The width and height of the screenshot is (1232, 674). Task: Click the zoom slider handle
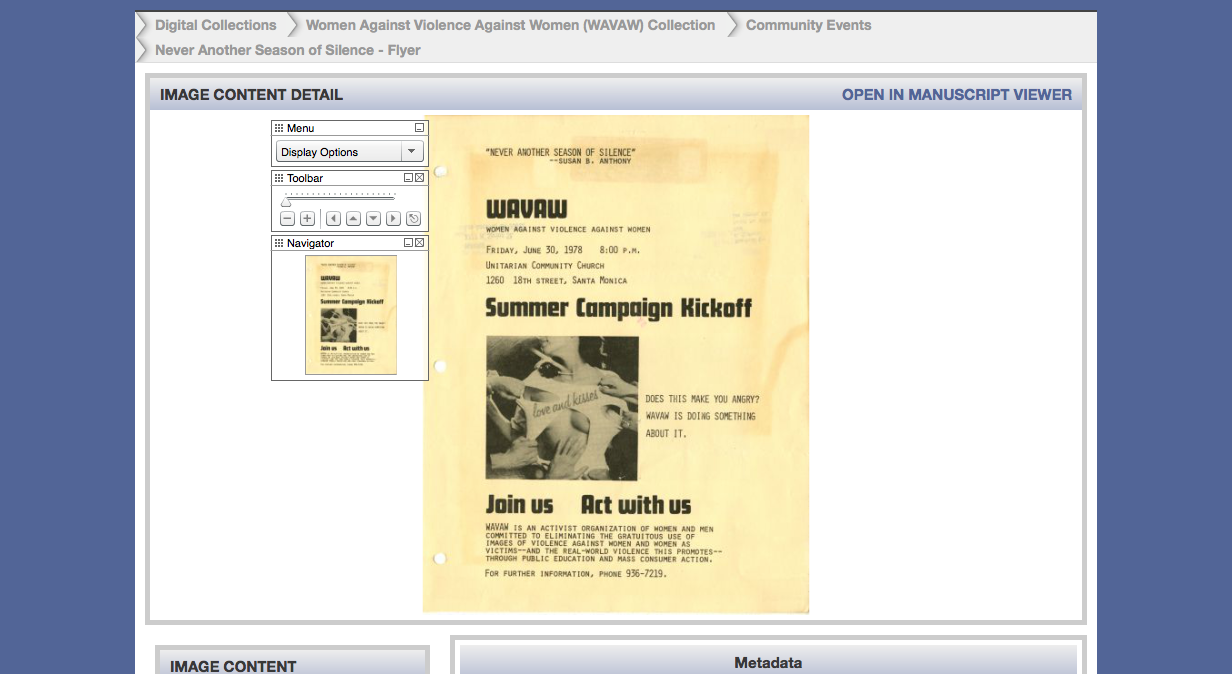(x=286, y=201)
